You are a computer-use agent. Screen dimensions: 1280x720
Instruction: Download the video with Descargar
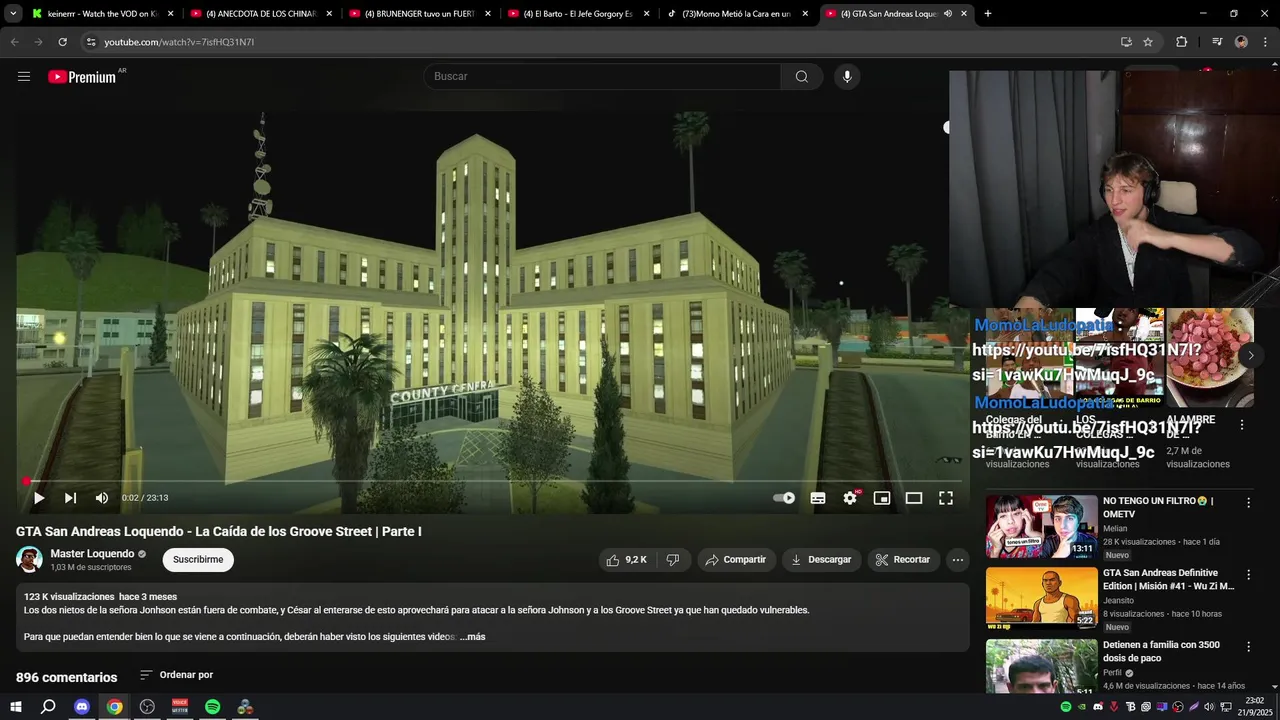[821, 560]
